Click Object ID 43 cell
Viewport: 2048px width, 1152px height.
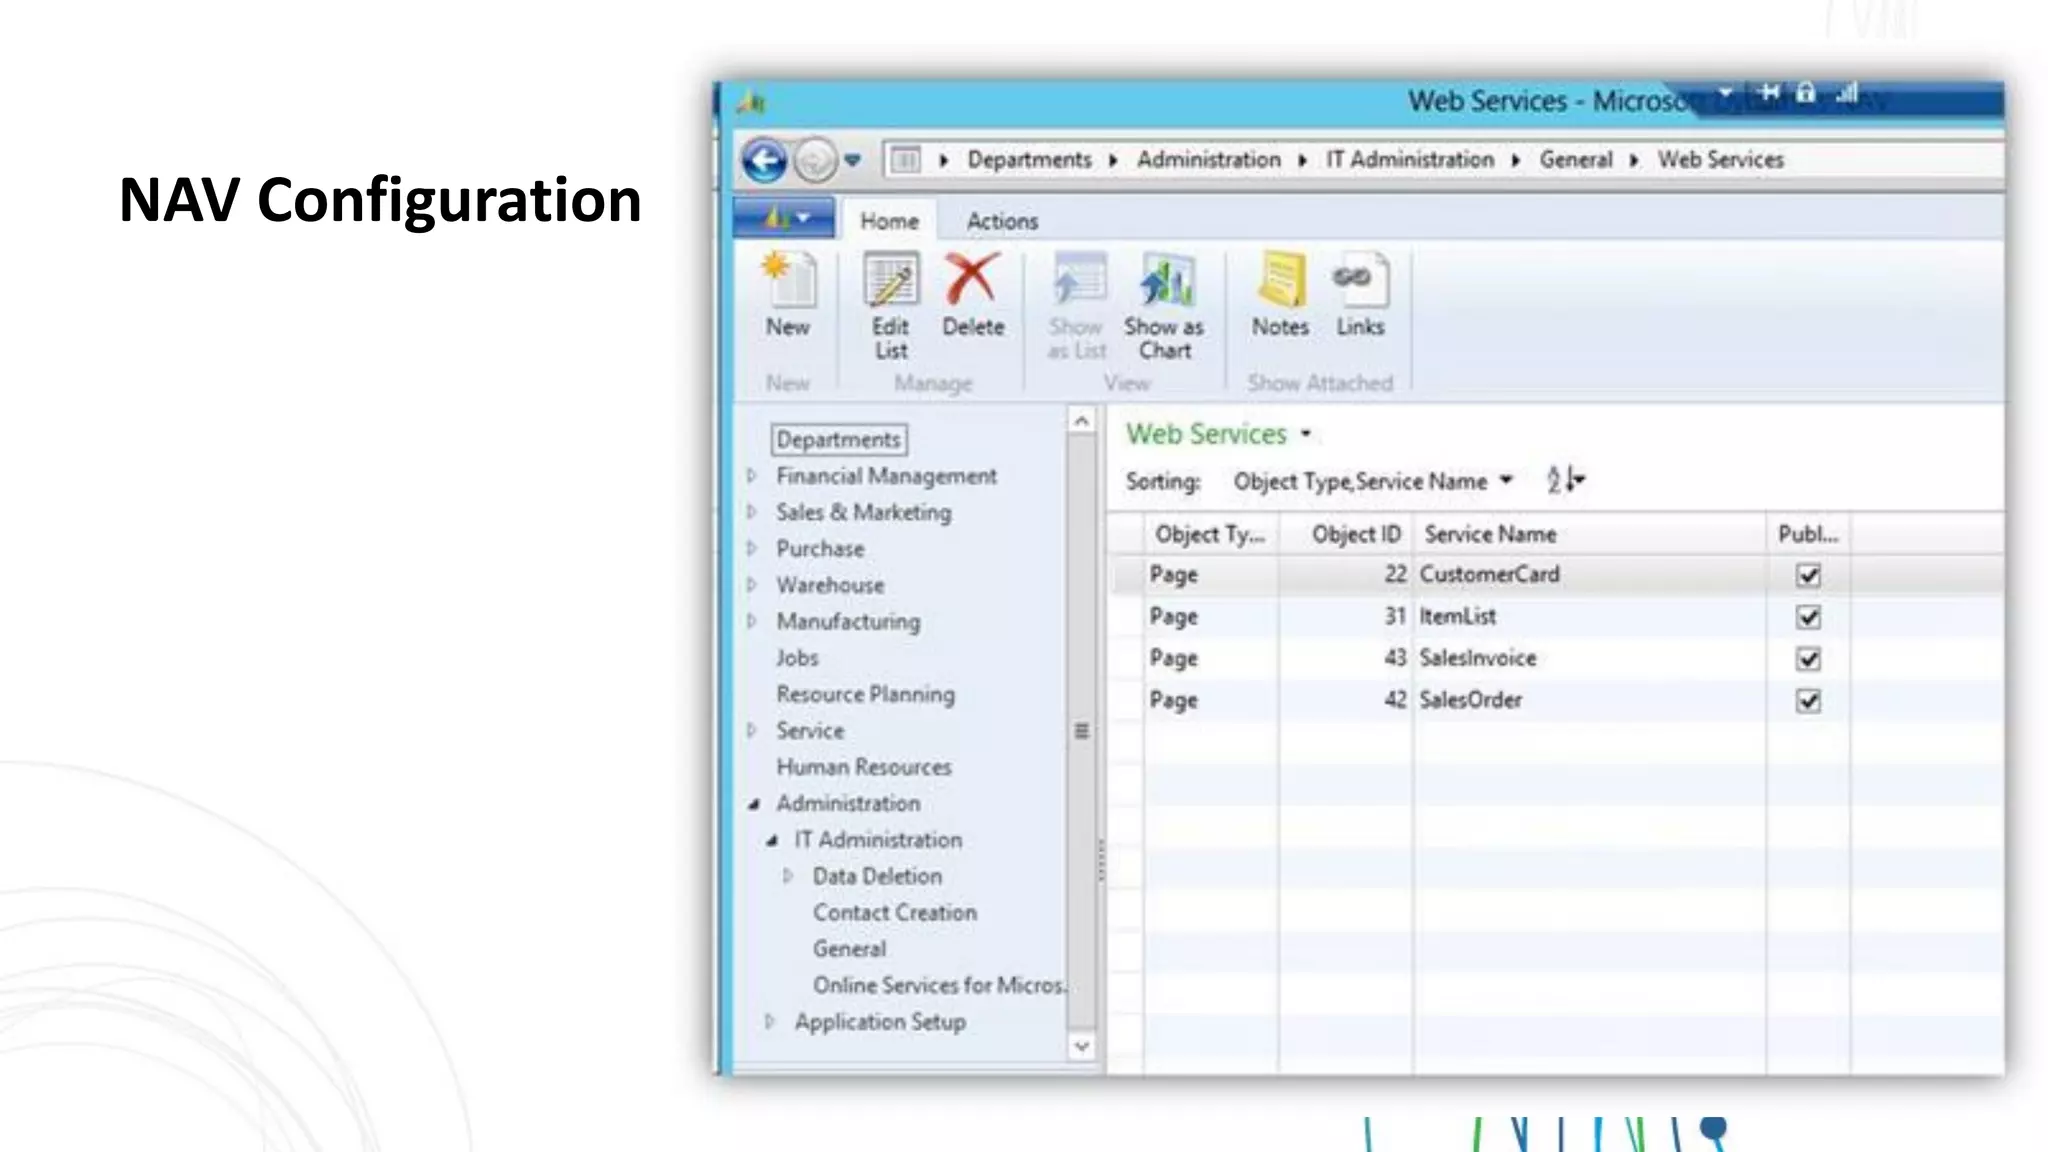click(x=1346, y=659)
